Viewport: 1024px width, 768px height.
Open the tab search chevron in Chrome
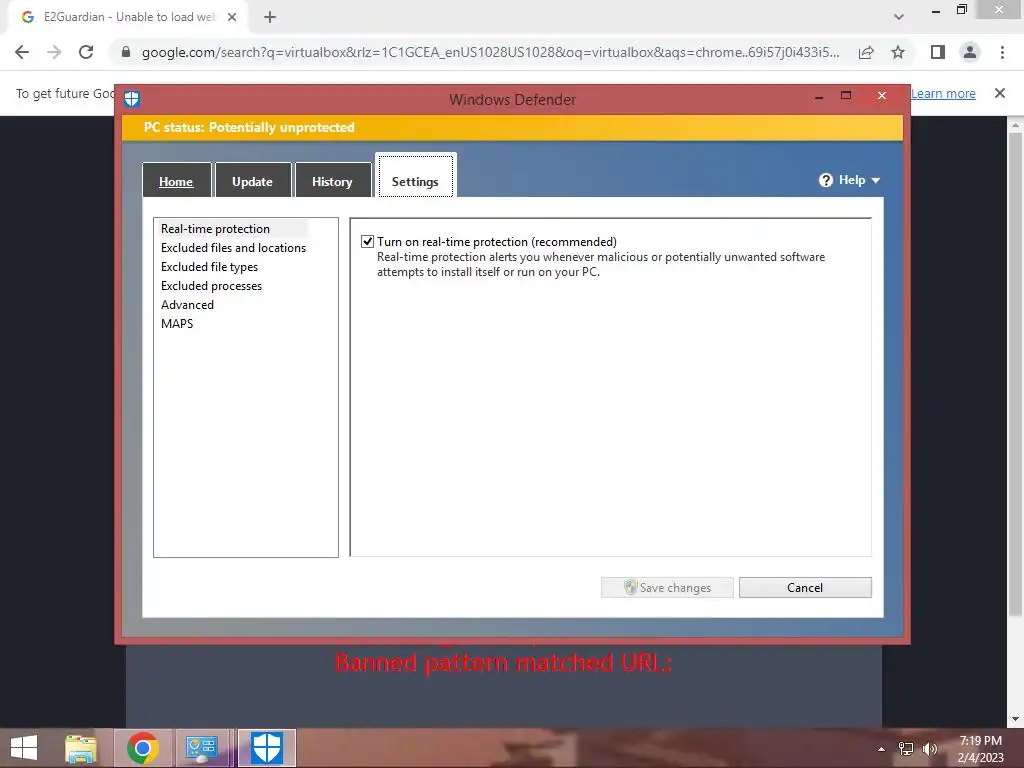899,17
